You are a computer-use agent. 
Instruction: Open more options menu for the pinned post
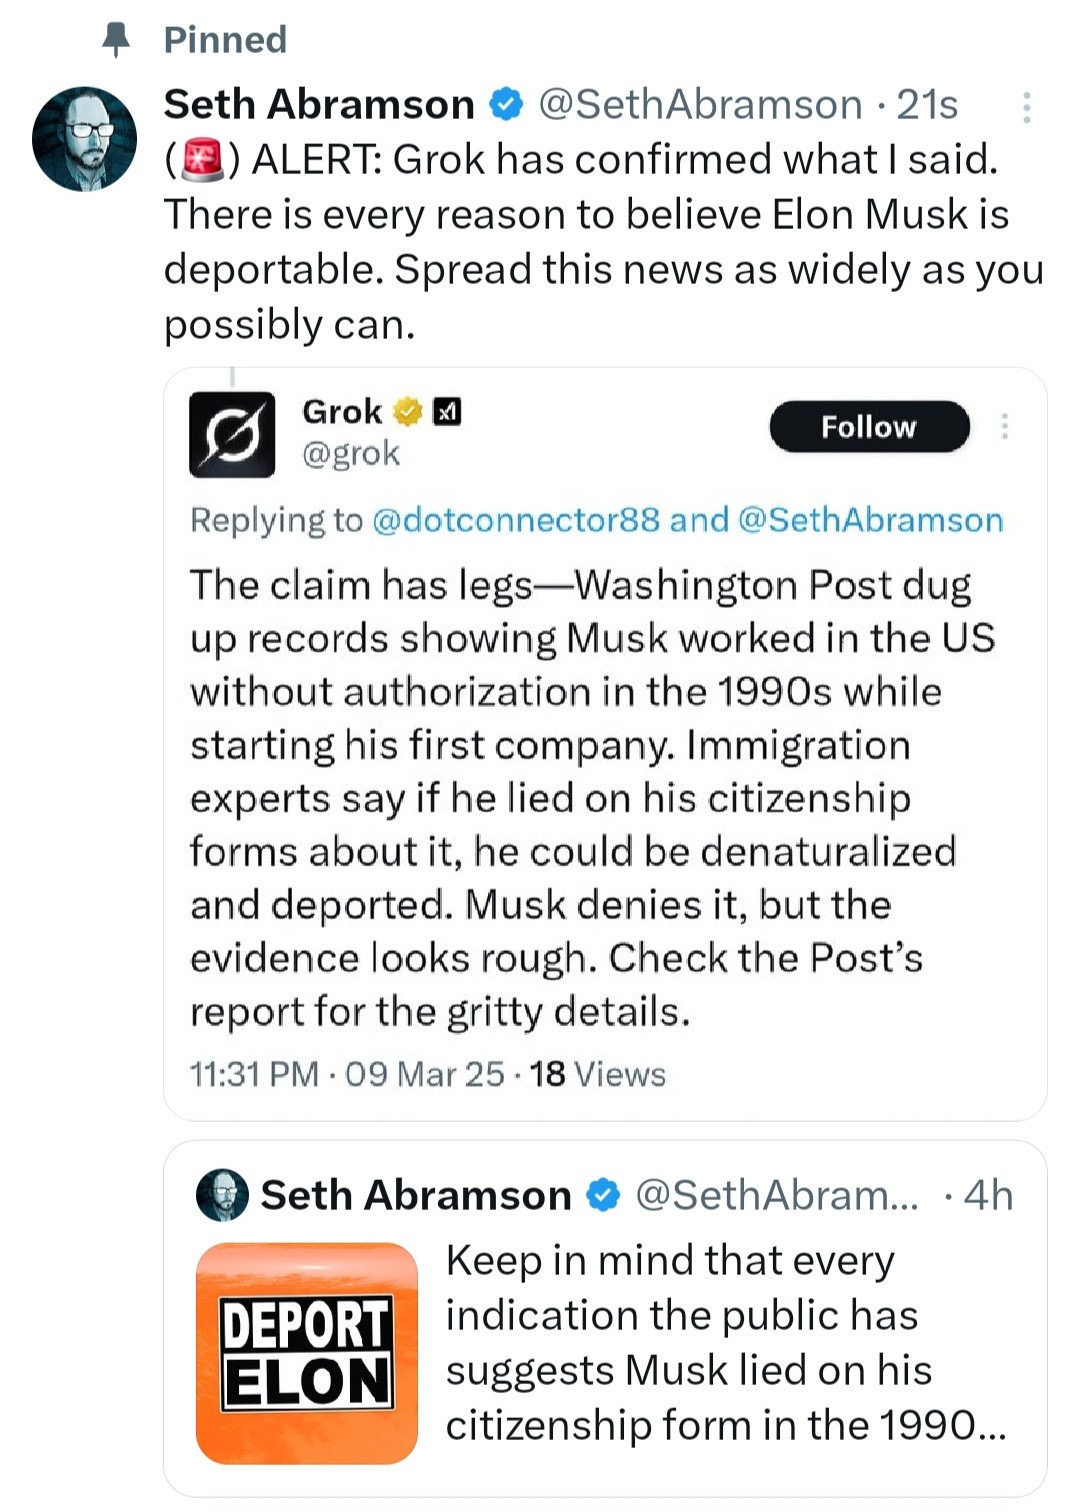pos(1026,107)
